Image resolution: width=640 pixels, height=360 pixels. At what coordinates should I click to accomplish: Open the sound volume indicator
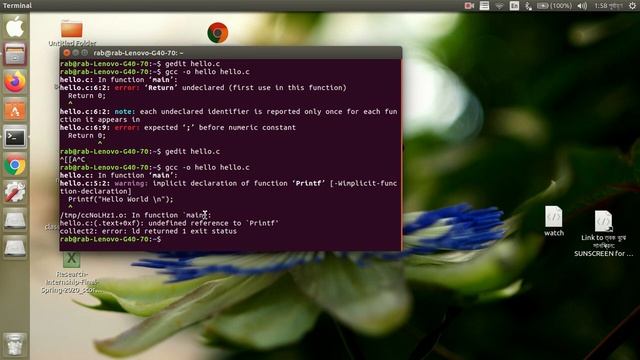(x=582, y=6)
